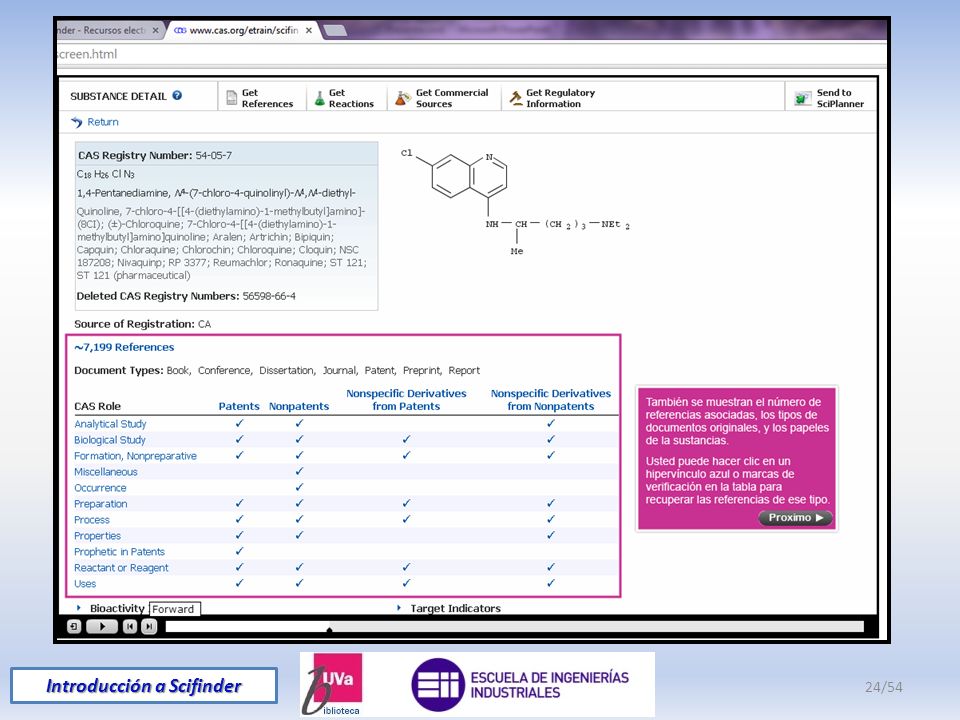
Task: Click the skip-back playback button
Action: click(x=130, y=626)
